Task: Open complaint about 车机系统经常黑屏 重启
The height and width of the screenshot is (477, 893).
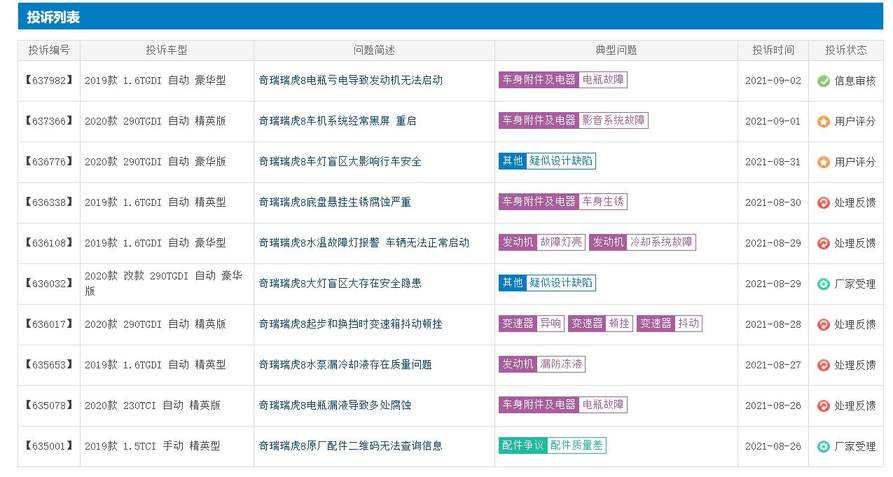Action: click(x=337, y=121)
